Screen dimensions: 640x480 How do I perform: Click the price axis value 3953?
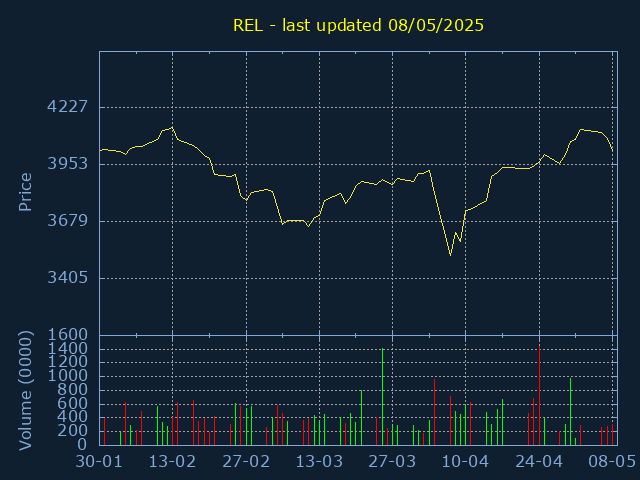click(x=68, y=164)
